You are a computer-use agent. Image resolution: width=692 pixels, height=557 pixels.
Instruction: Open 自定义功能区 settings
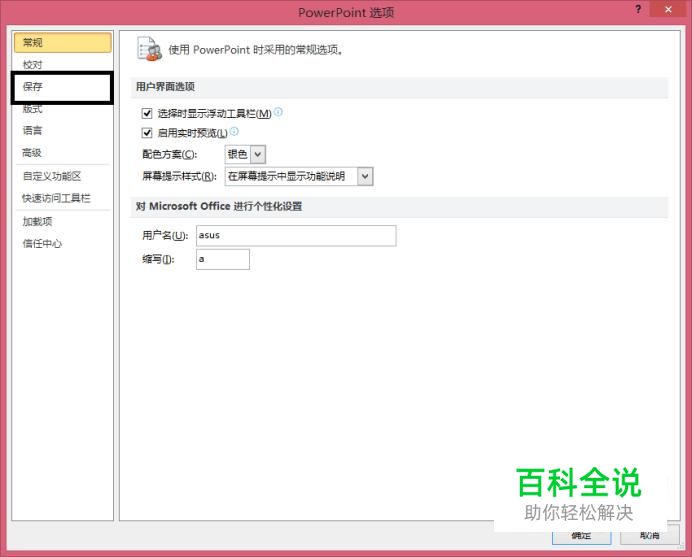click(63, 176)
